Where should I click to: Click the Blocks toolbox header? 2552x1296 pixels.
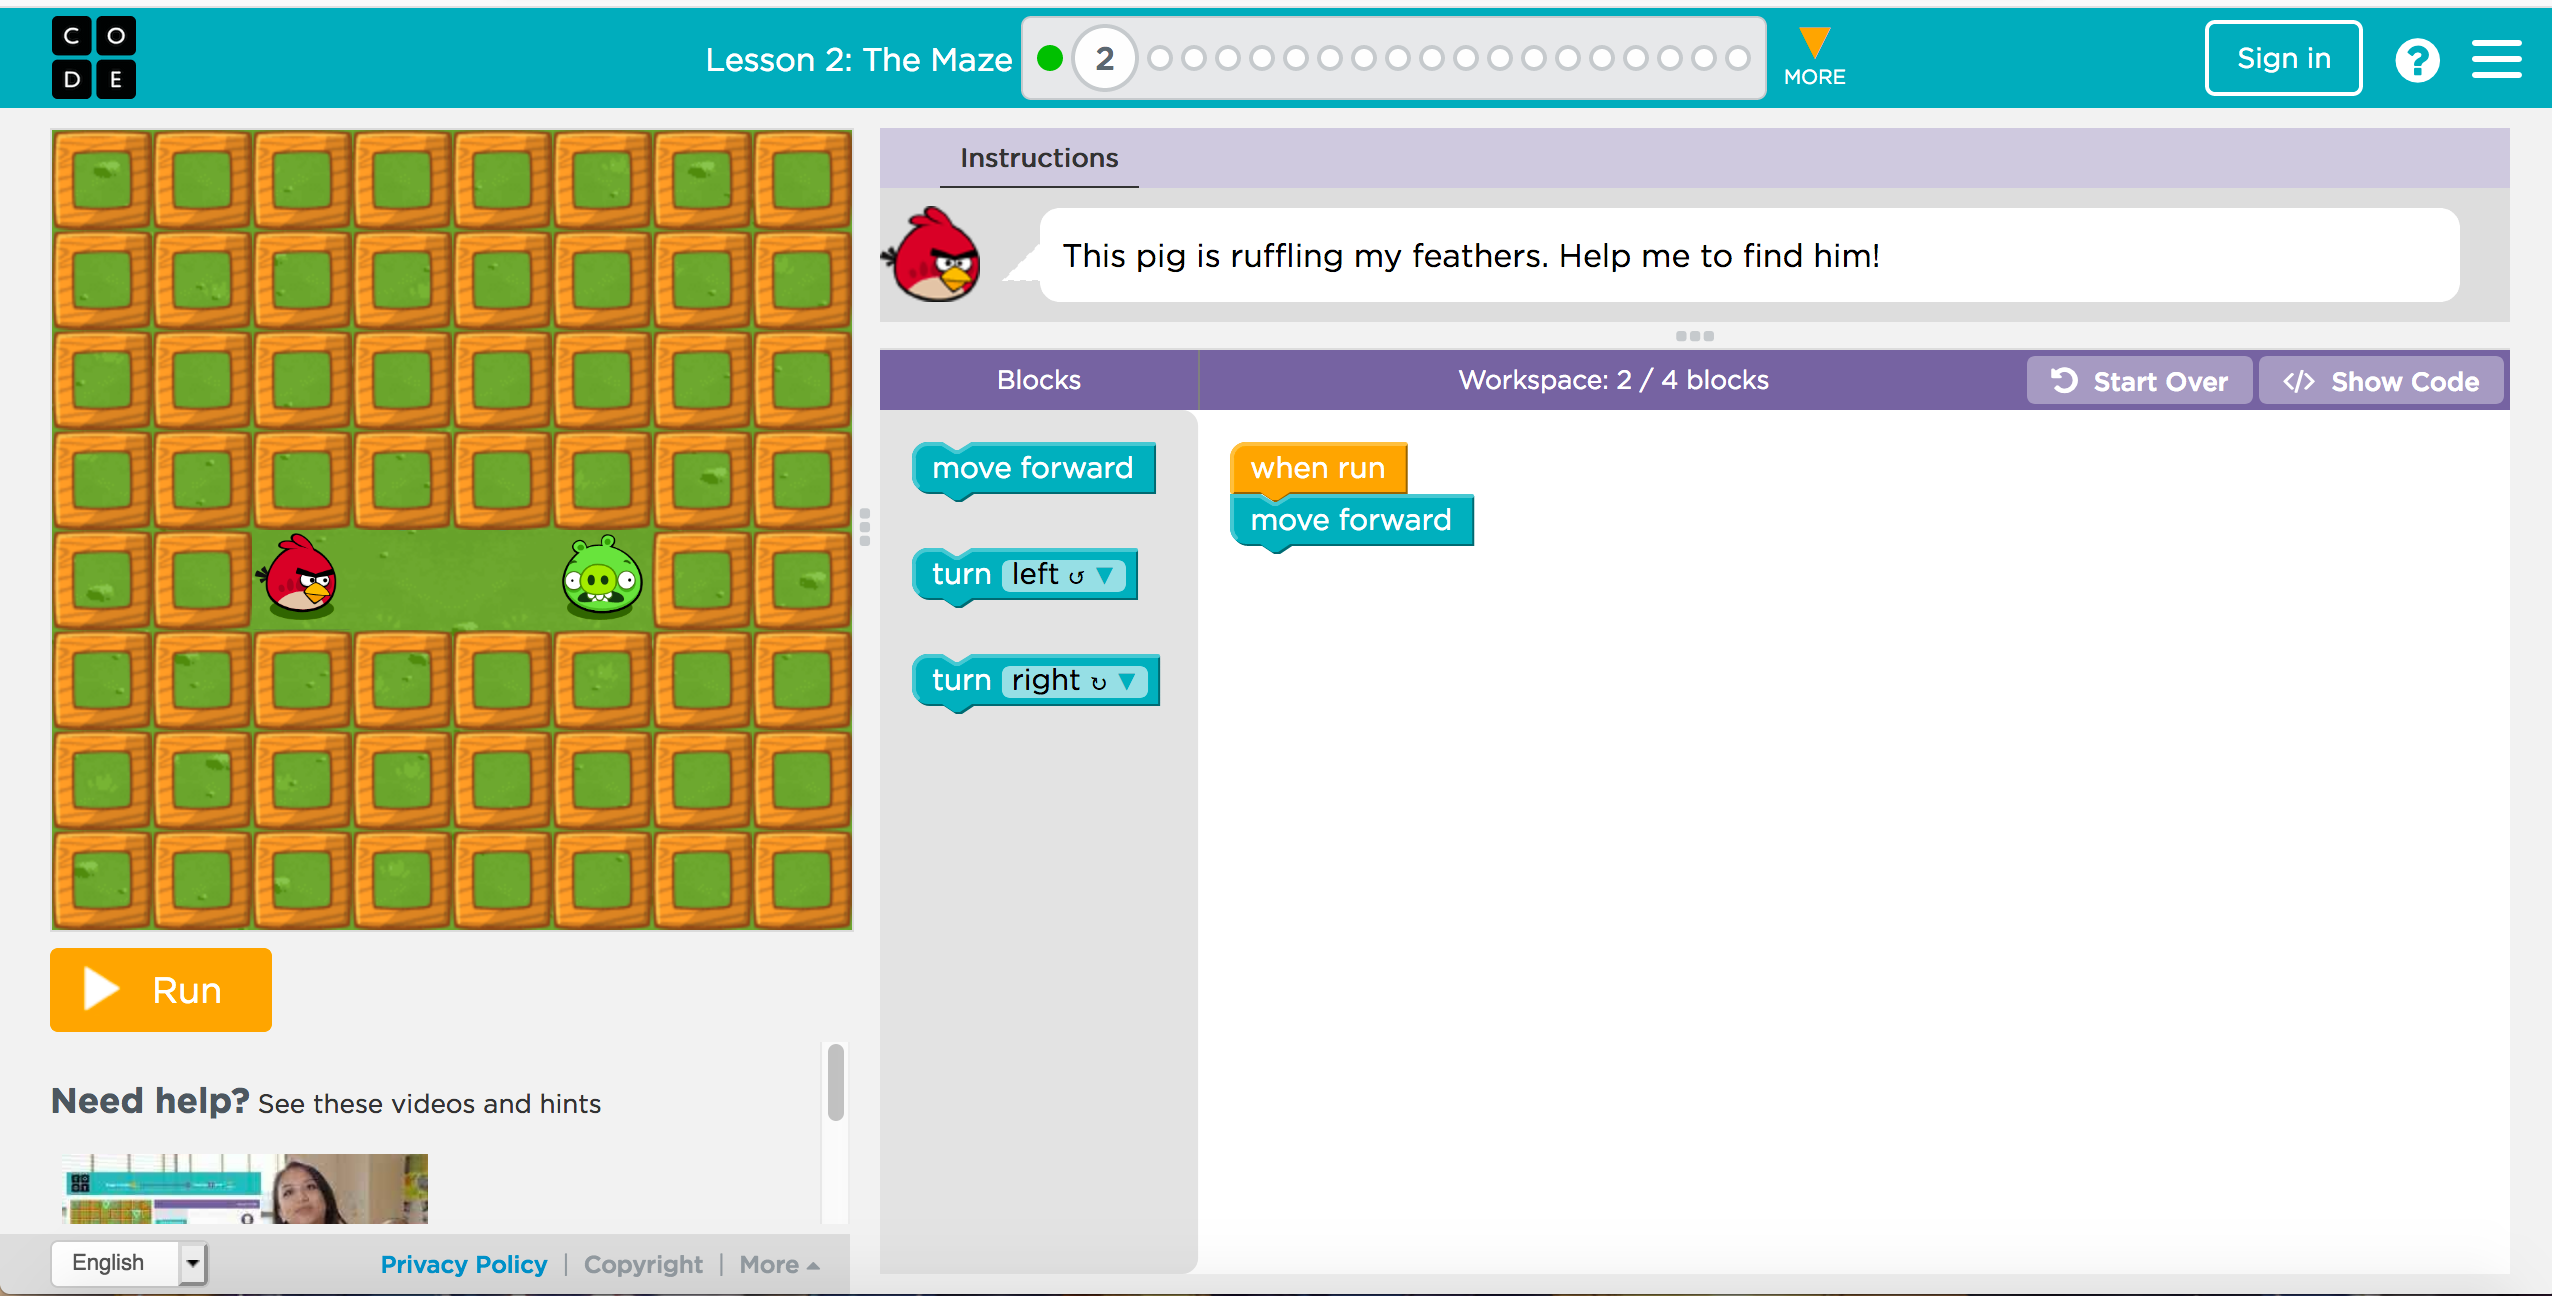point(1039,380)
